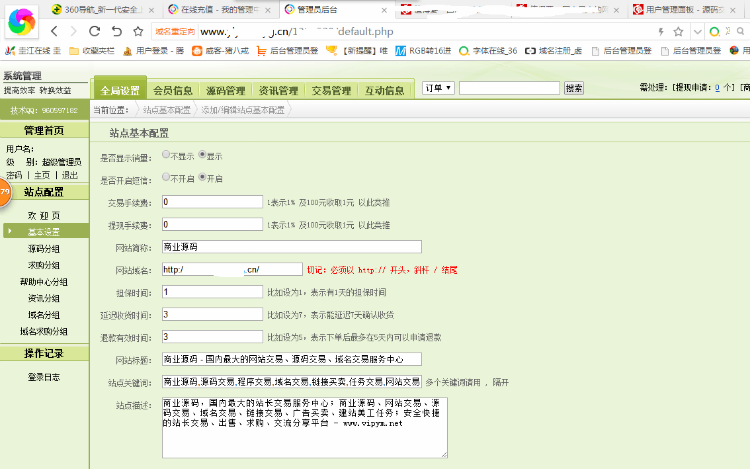Image resolution: width=750 pixels, height=469 pixels.
Task: Click the 网站简称 input field
Action: click(291, 246)
